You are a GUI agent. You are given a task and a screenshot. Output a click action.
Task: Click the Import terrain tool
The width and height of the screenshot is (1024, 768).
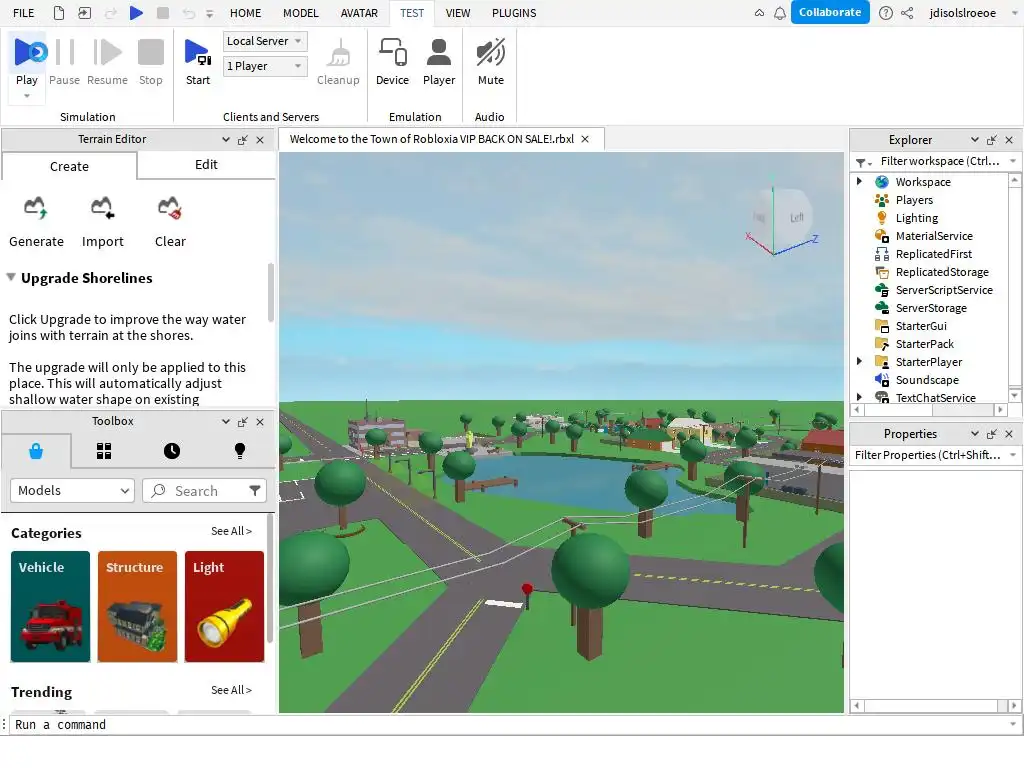(103, 222)
